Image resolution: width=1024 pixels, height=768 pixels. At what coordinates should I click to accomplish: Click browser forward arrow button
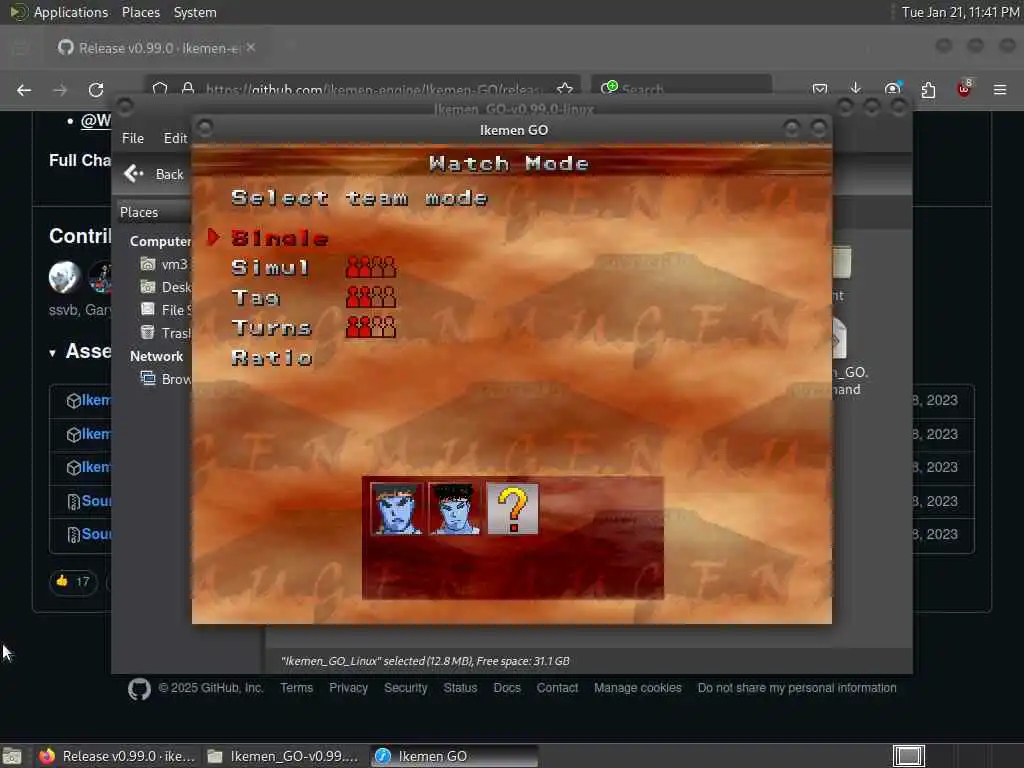[60, 90]
